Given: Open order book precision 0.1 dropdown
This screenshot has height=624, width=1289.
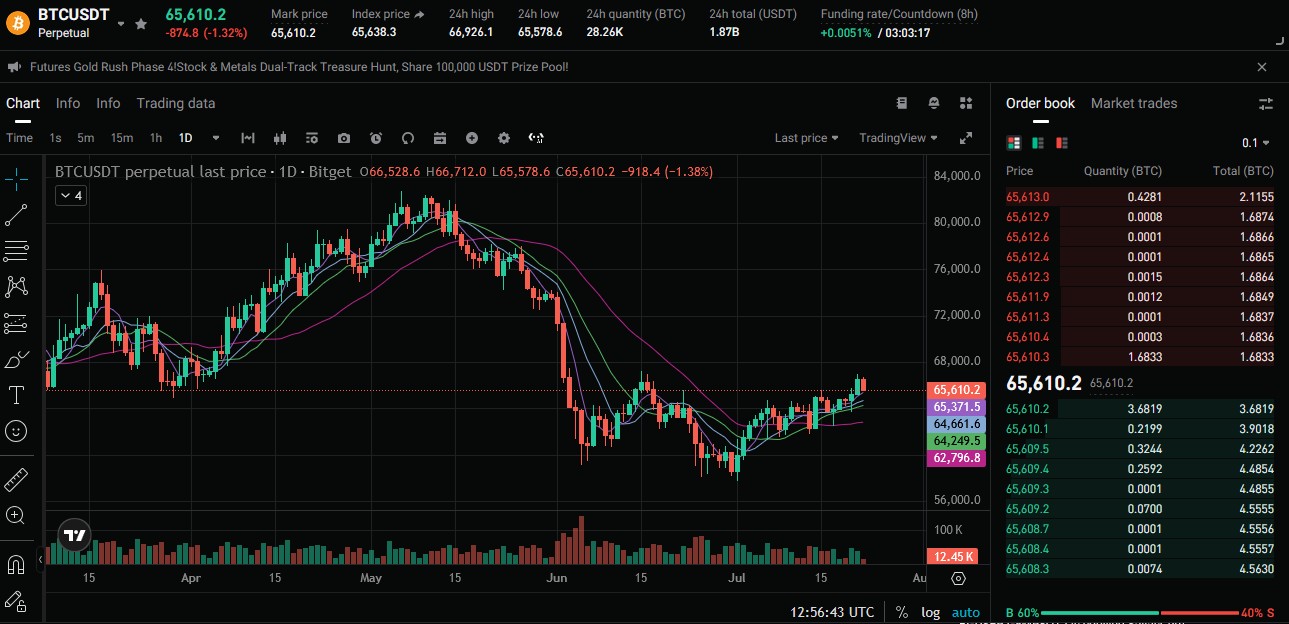Looking at the screenshot, I should 1256,143.
